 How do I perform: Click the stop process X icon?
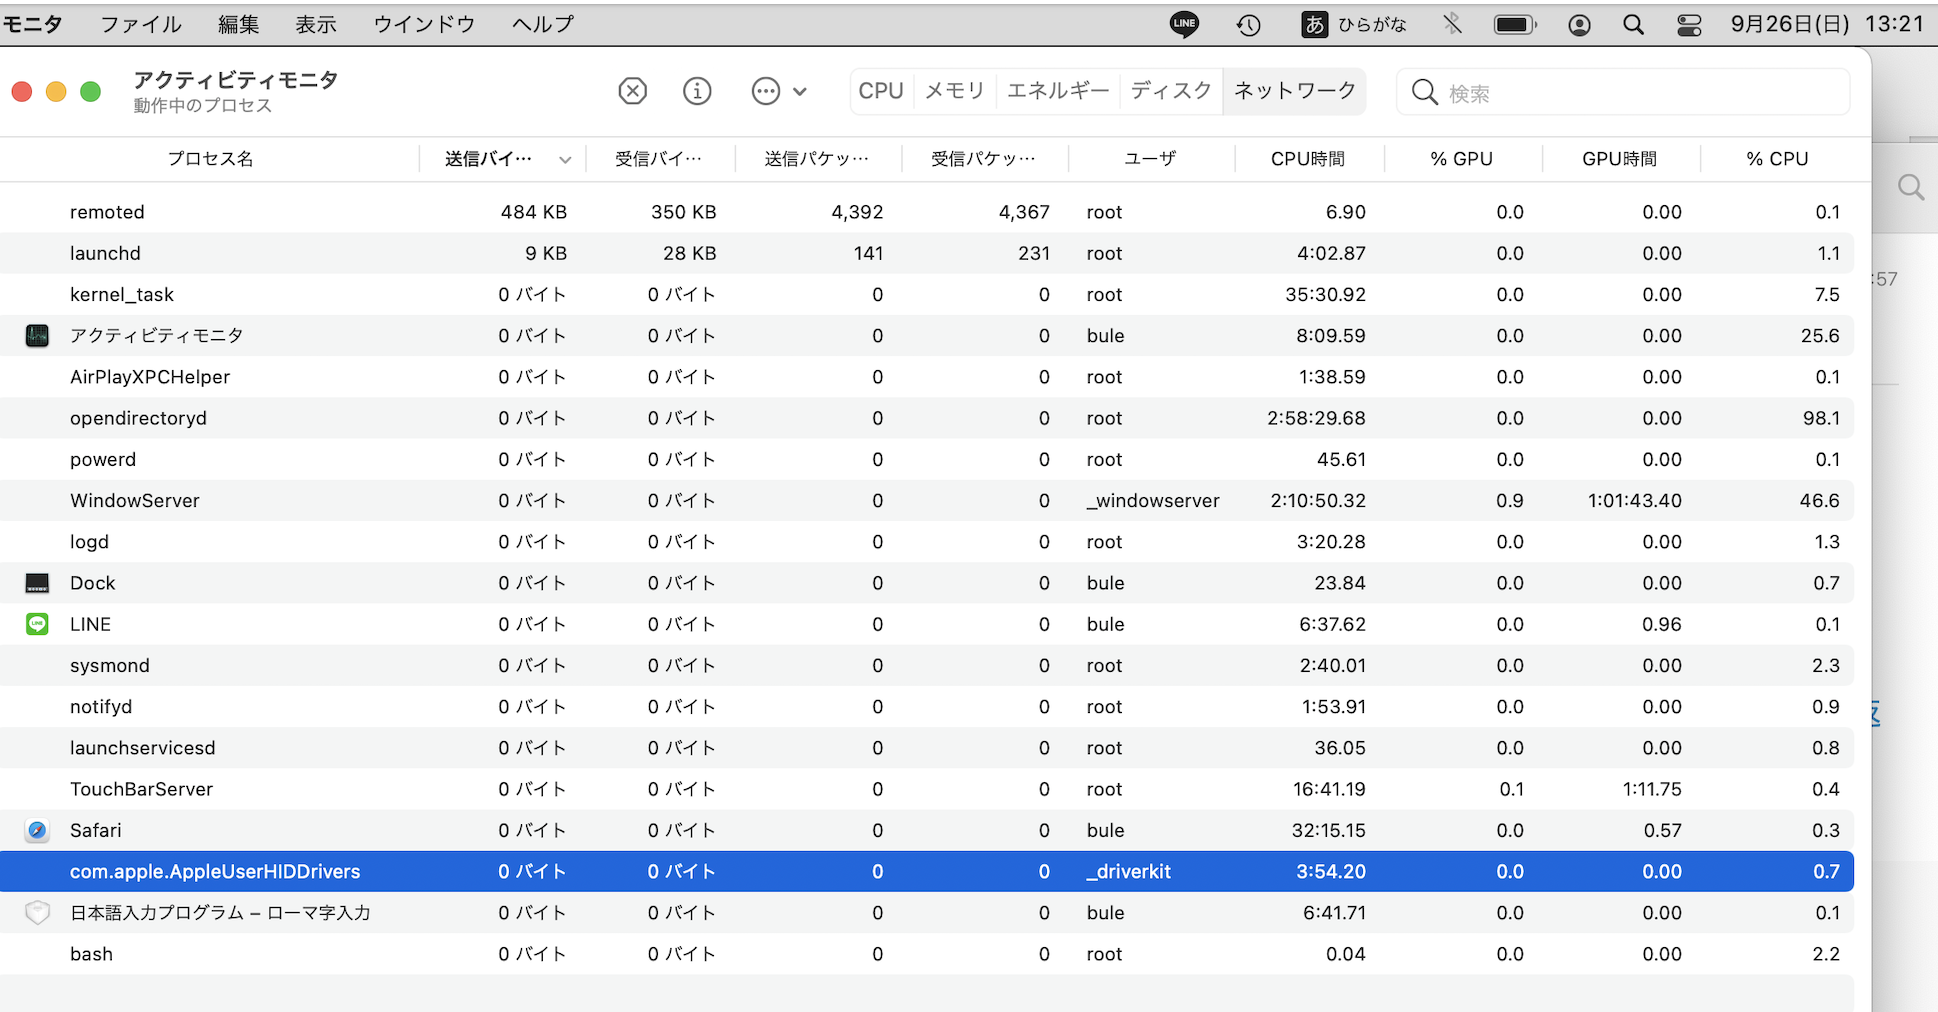[x=632, y=92]
